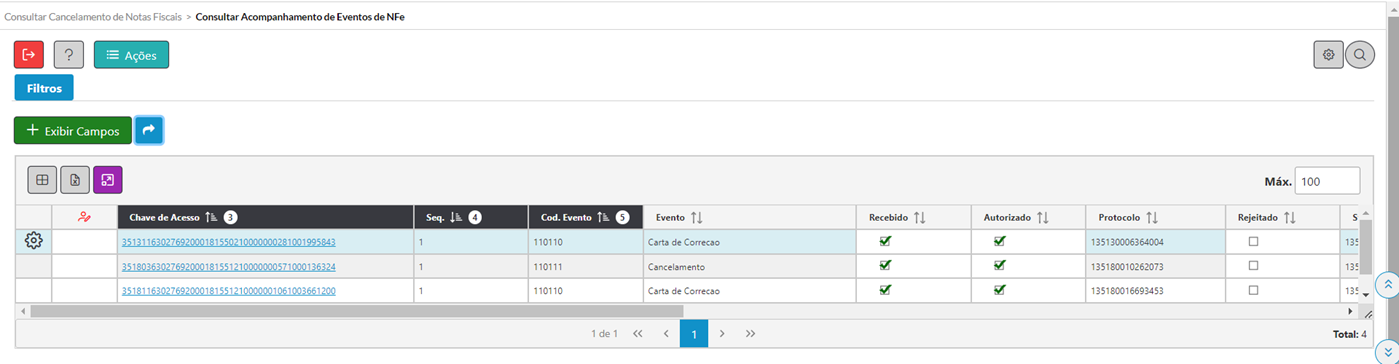Toggle Recebido checkbox for Cancelamento row
This screenshot has height=364, width=1399.
coord(885,266)
